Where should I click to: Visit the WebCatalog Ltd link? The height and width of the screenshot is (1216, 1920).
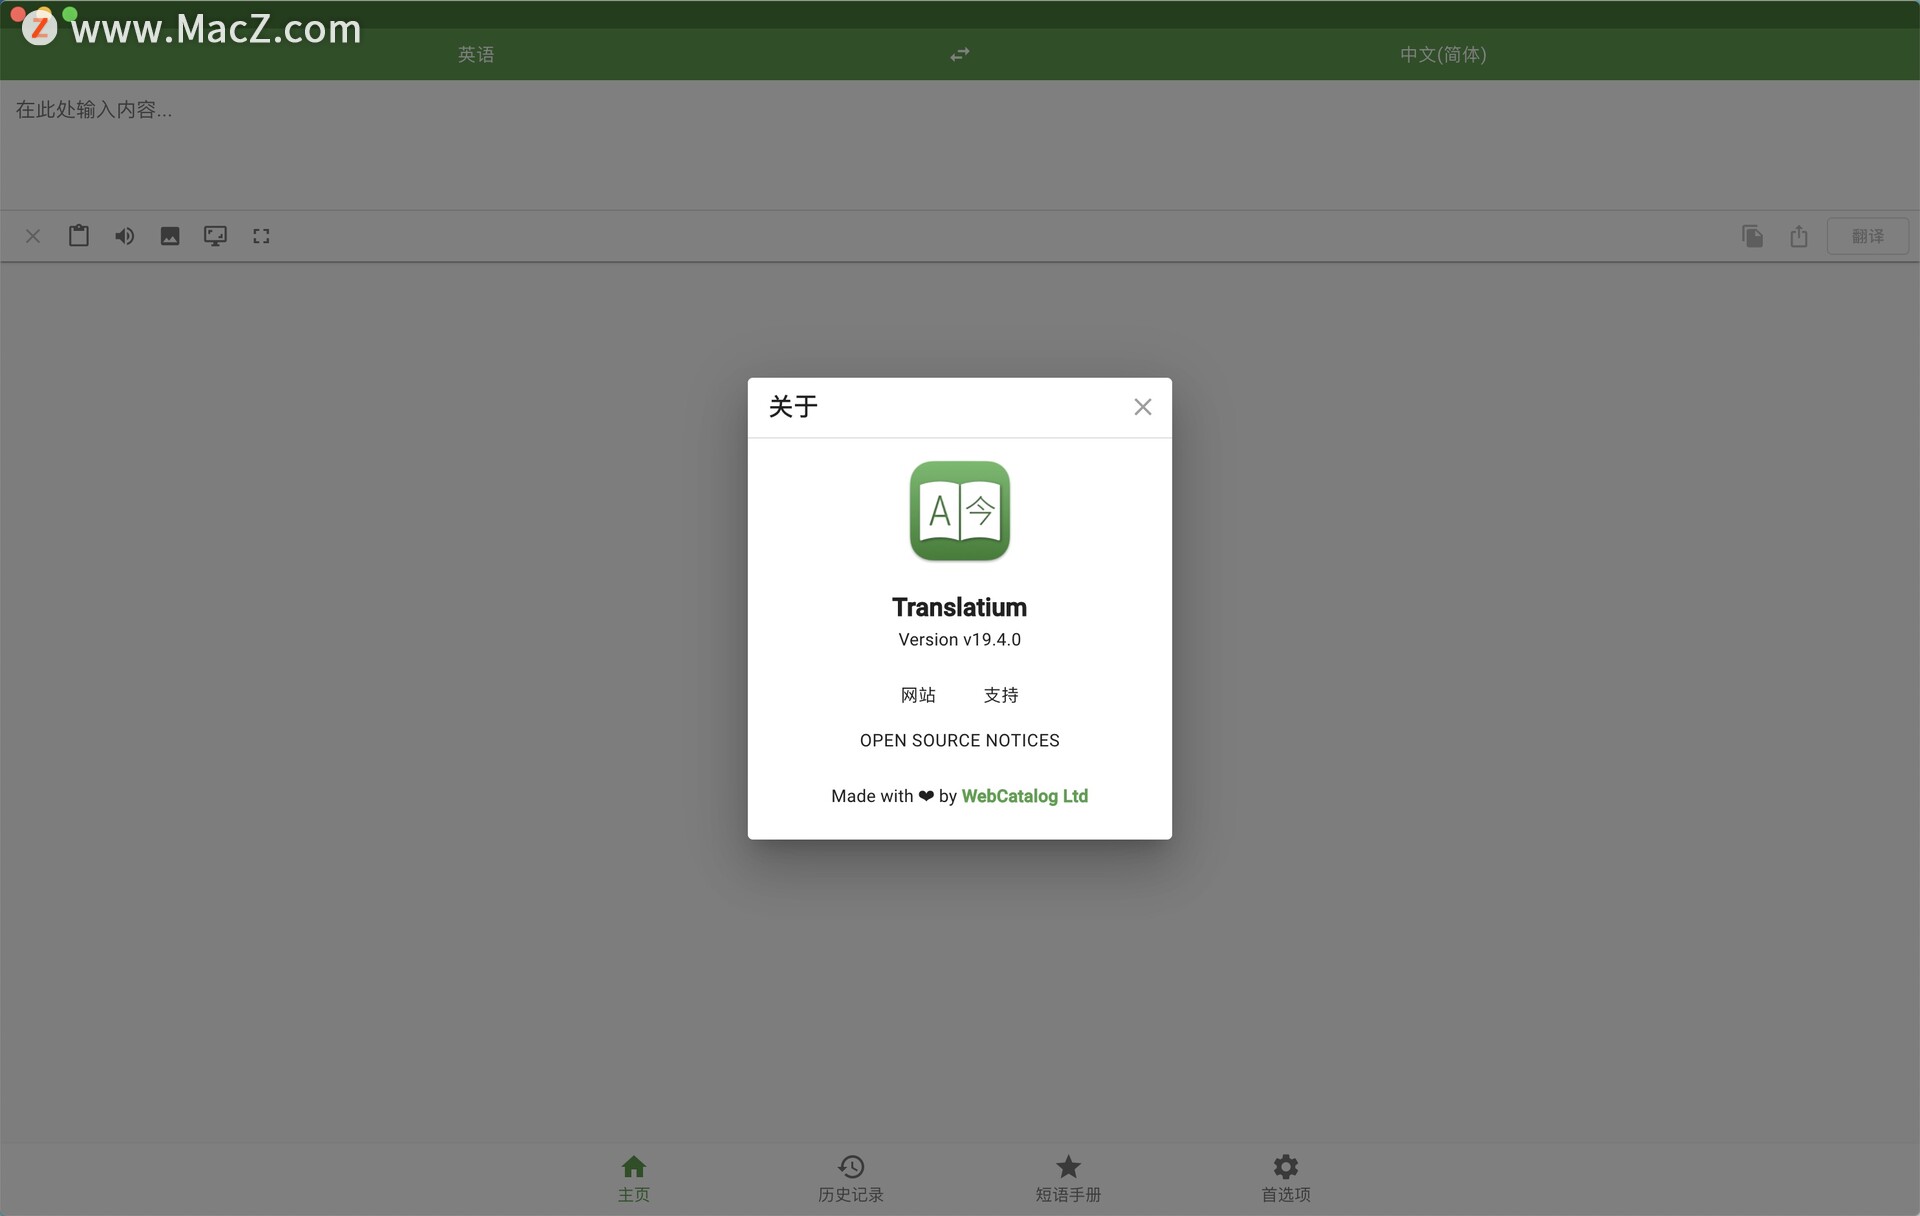(1024, 796)
